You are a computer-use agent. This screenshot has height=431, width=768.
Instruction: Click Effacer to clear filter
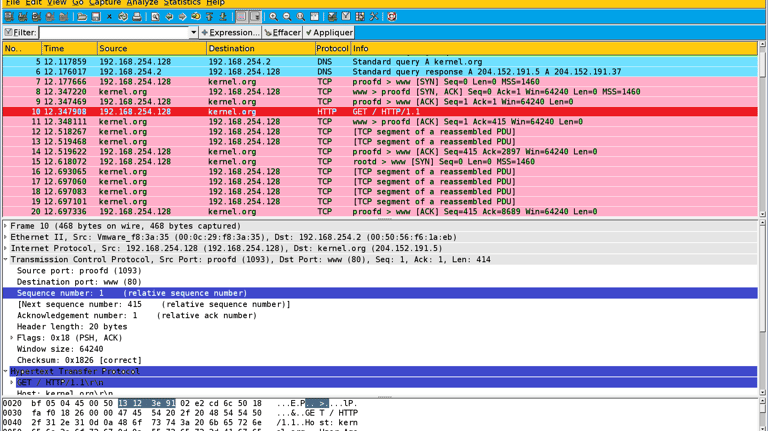[283, 32]
